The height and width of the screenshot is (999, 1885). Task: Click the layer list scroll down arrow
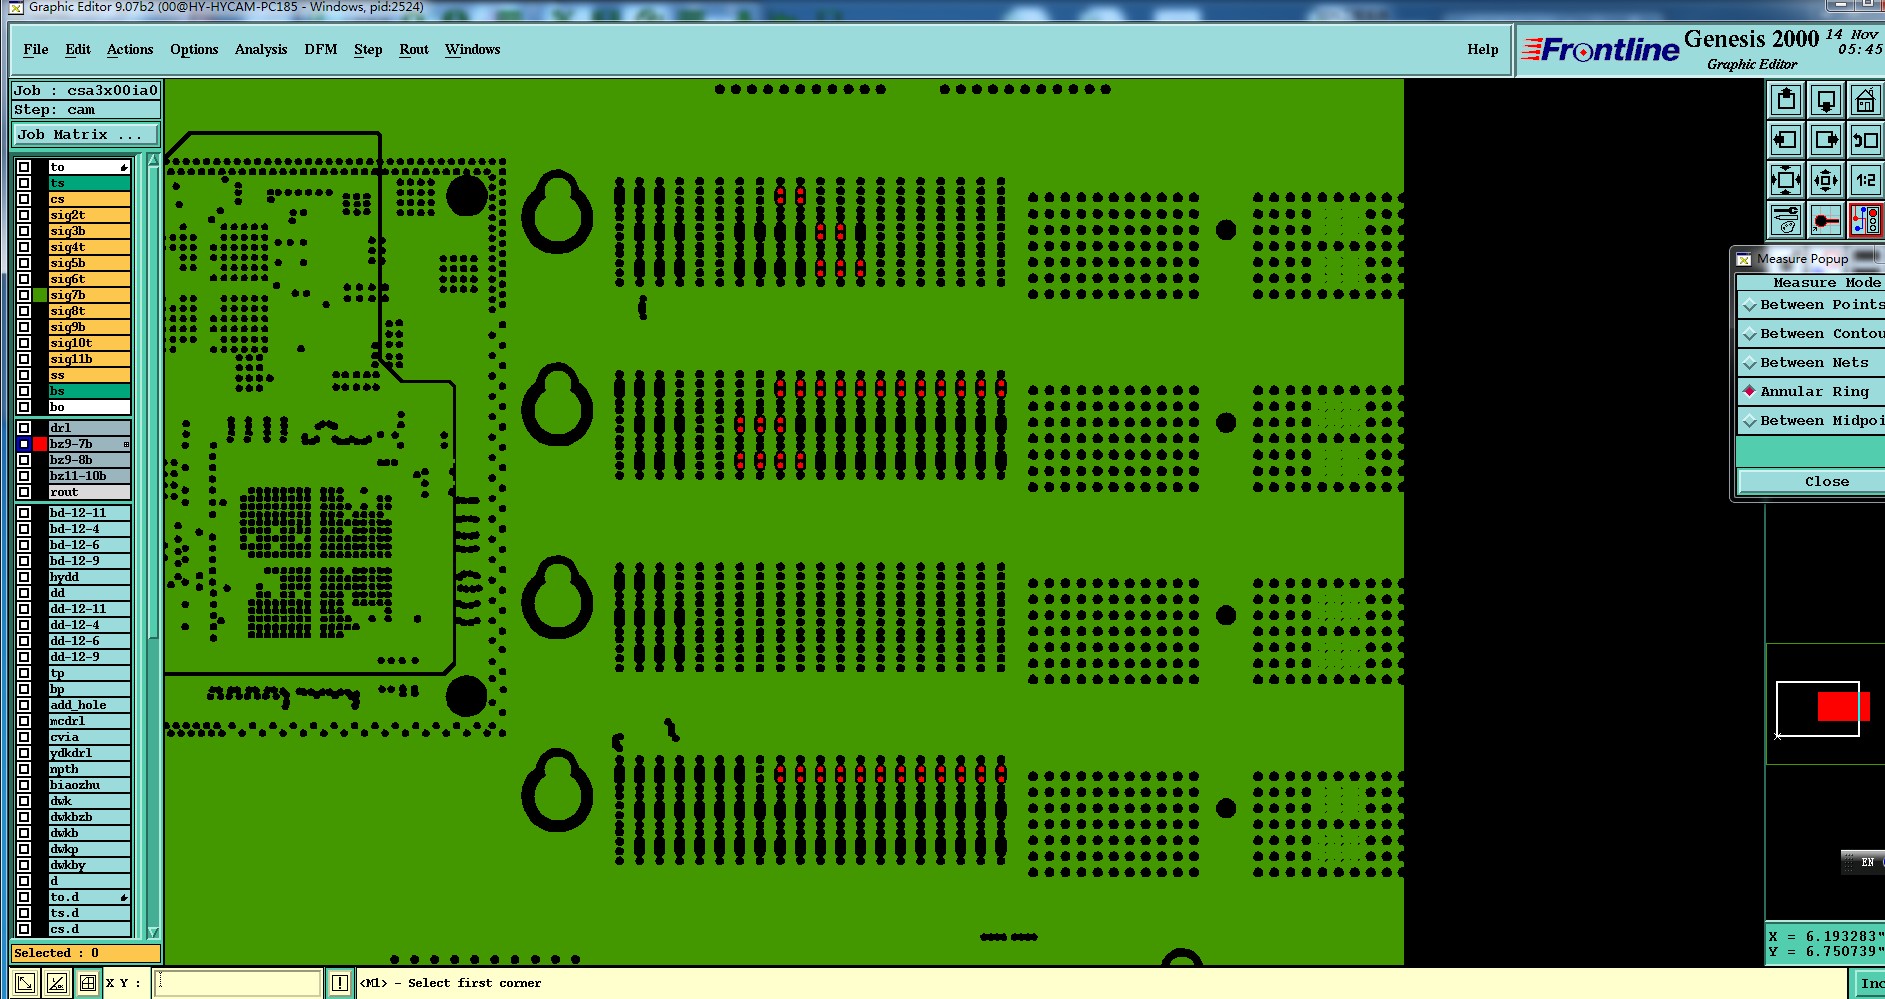coord(153,931)
